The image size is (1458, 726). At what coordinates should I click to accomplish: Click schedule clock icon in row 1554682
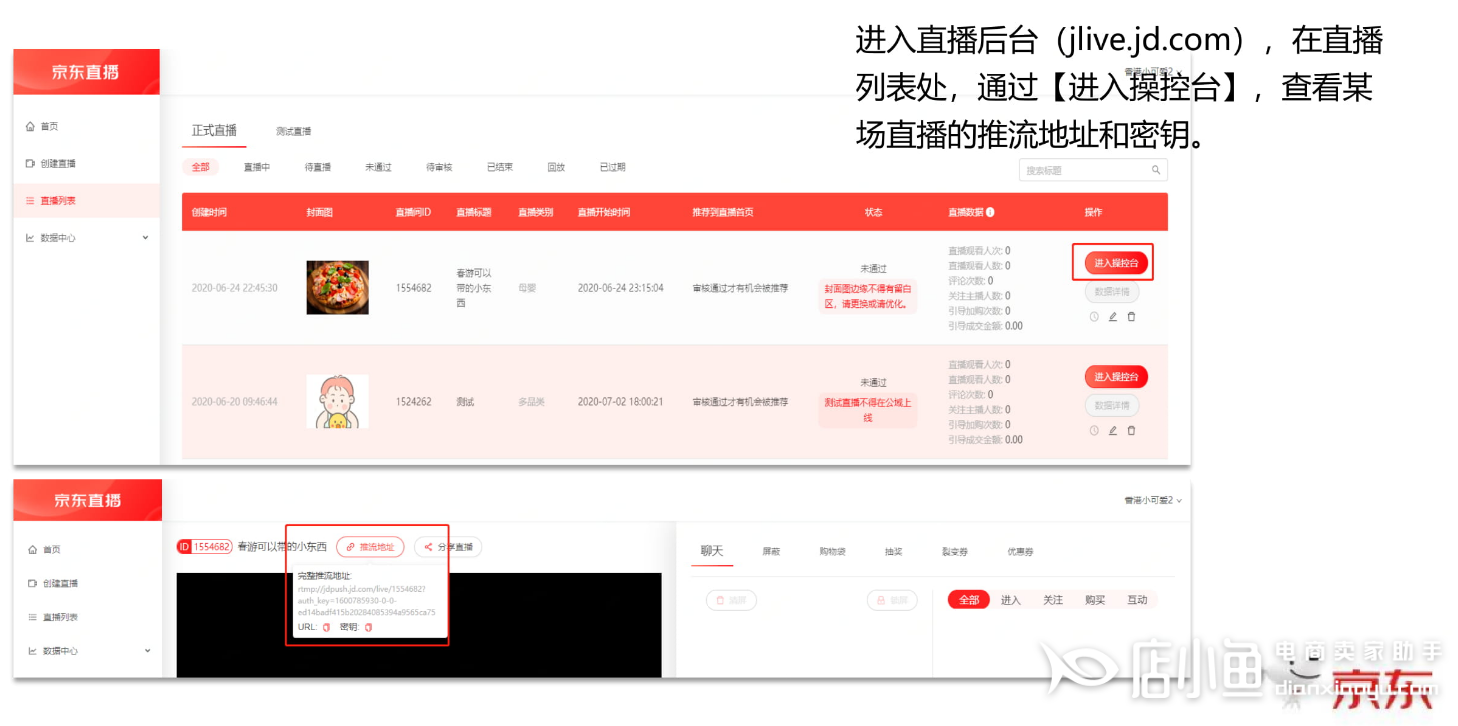pos(1094,317)
